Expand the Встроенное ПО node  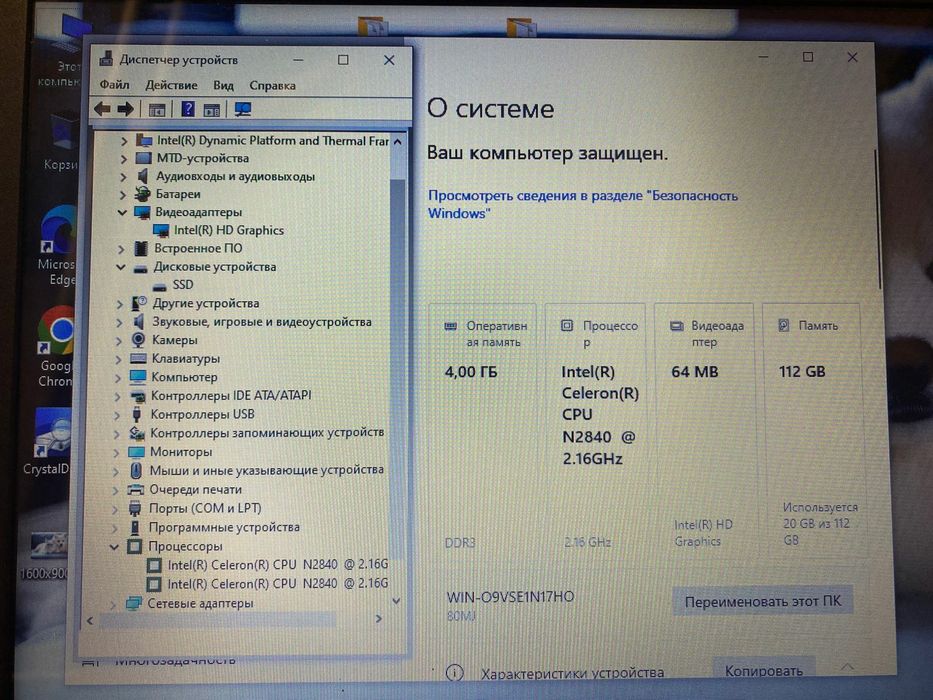[x=120, y=249]
